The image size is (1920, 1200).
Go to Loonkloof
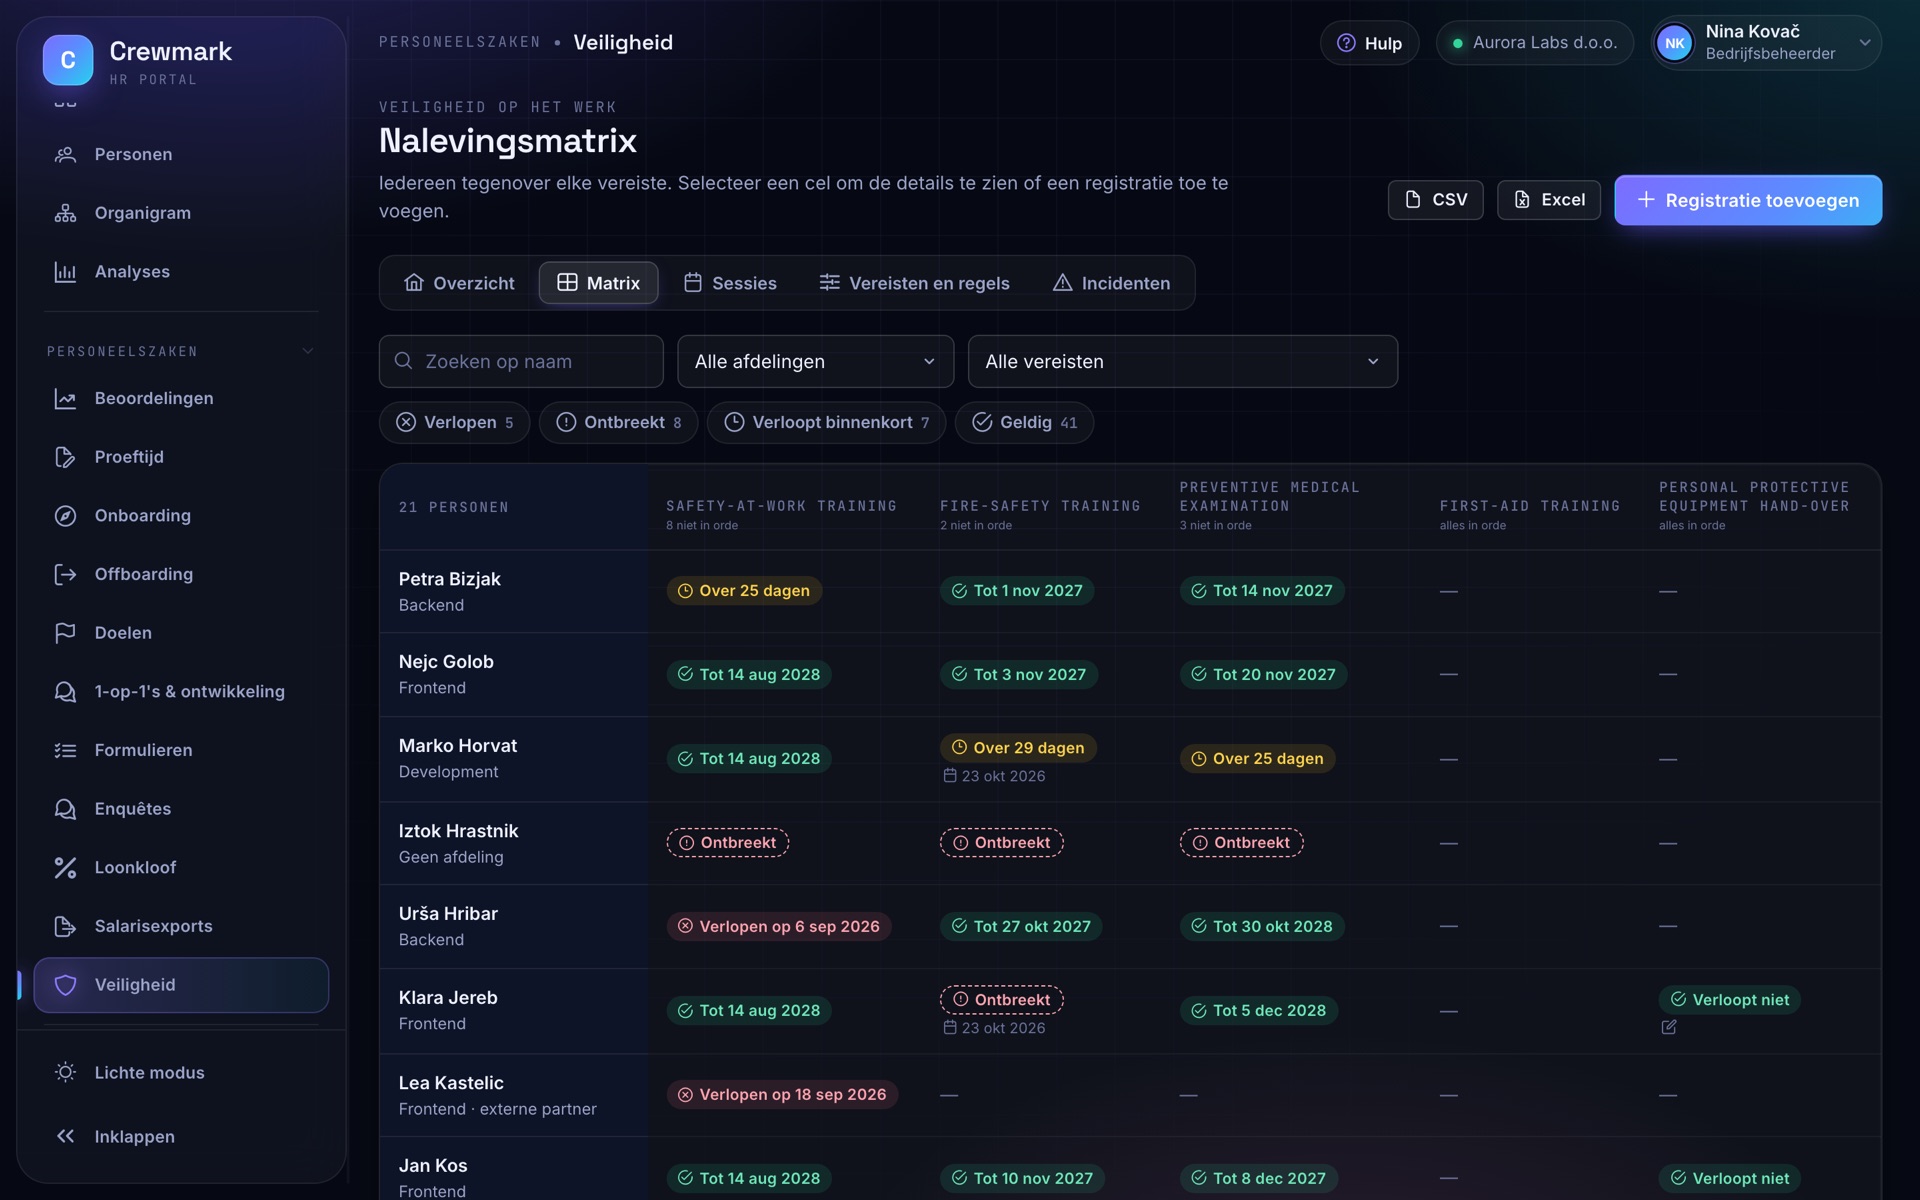click(x=181, y=867)
